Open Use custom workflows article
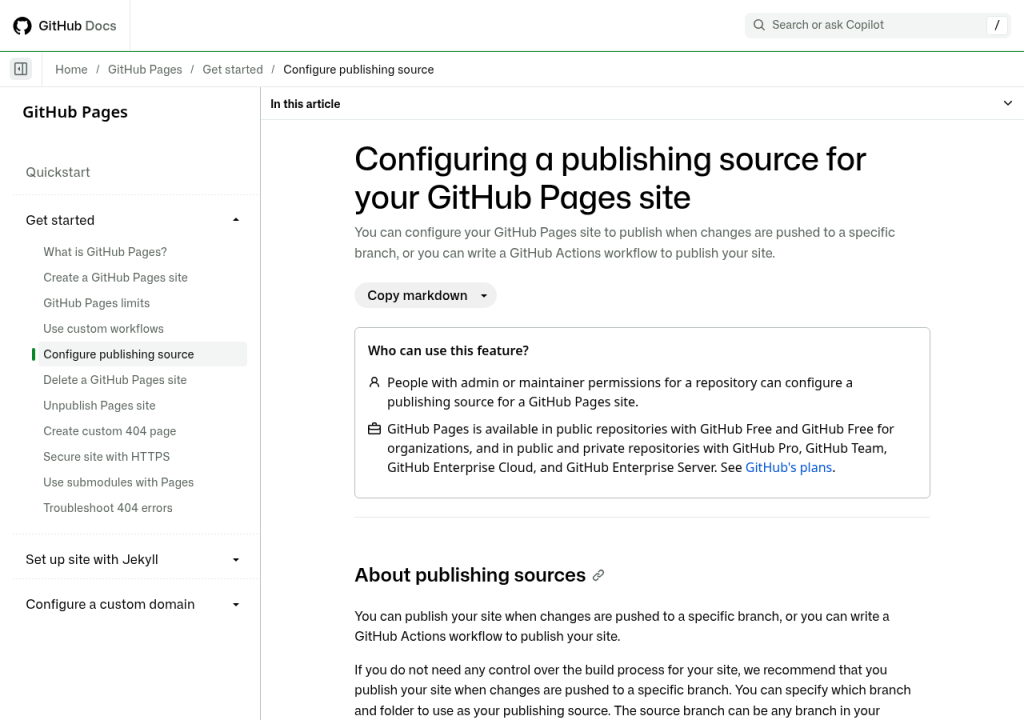 coord(103,328)
